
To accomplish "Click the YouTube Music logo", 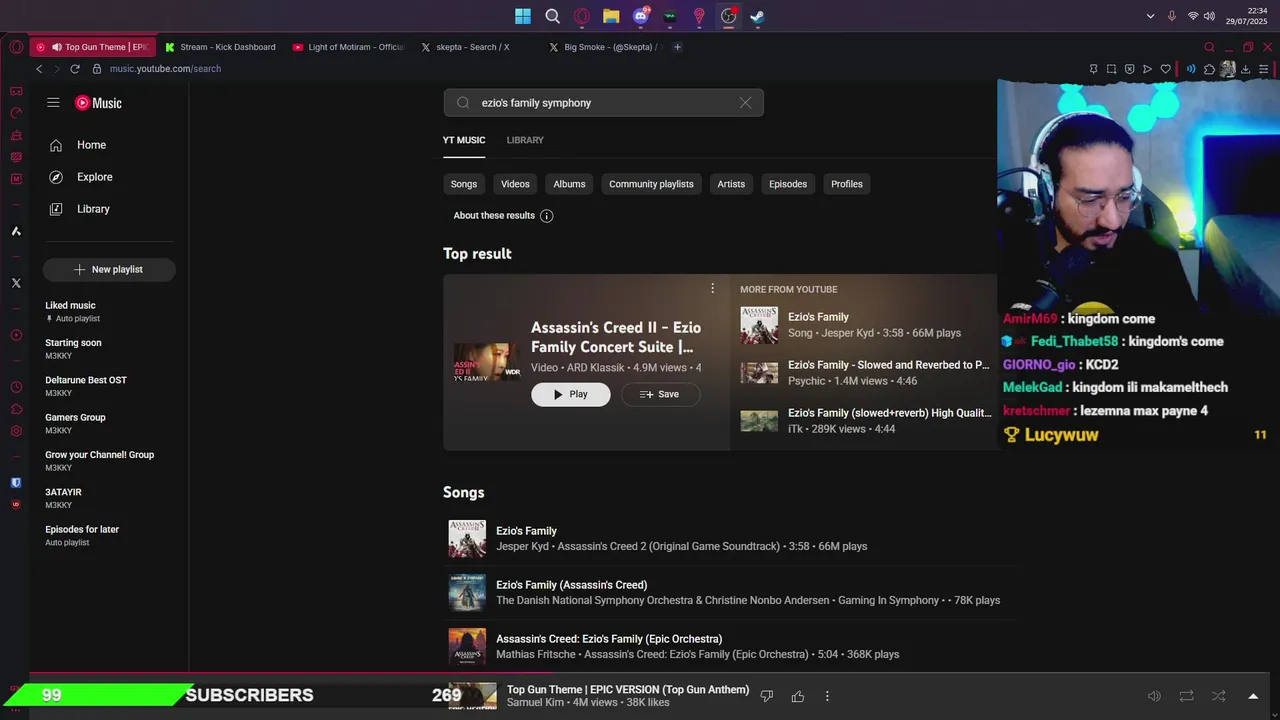I will click(x=98, y=103).
